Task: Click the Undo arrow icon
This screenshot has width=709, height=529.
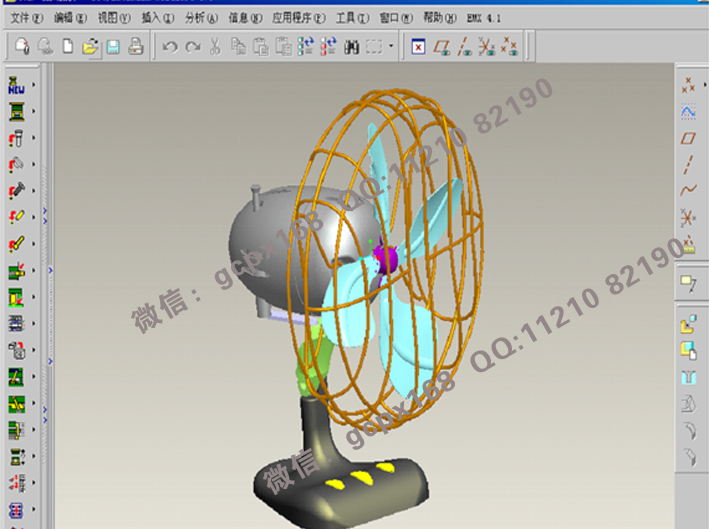Action: [x=170, y=46]
